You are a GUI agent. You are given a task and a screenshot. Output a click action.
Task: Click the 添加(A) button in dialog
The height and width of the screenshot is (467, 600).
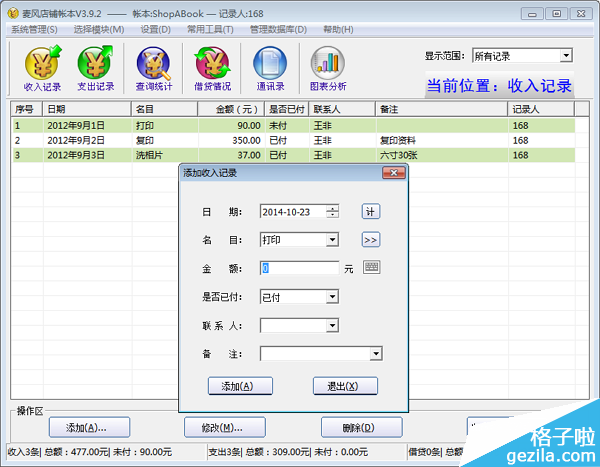tap(240, 386)
